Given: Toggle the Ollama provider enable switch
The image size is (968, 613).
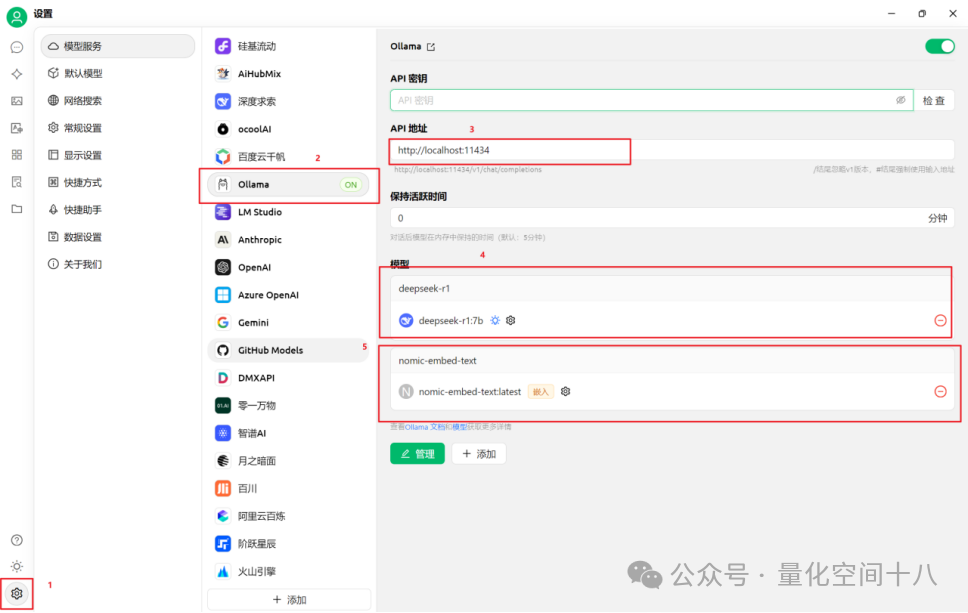Looking at the screenshot, I should coord(940,46).
